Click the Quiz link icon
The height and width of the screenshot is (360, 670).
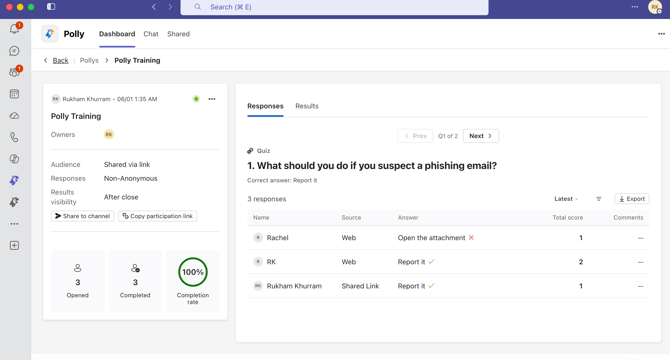[x=250, y=151]
